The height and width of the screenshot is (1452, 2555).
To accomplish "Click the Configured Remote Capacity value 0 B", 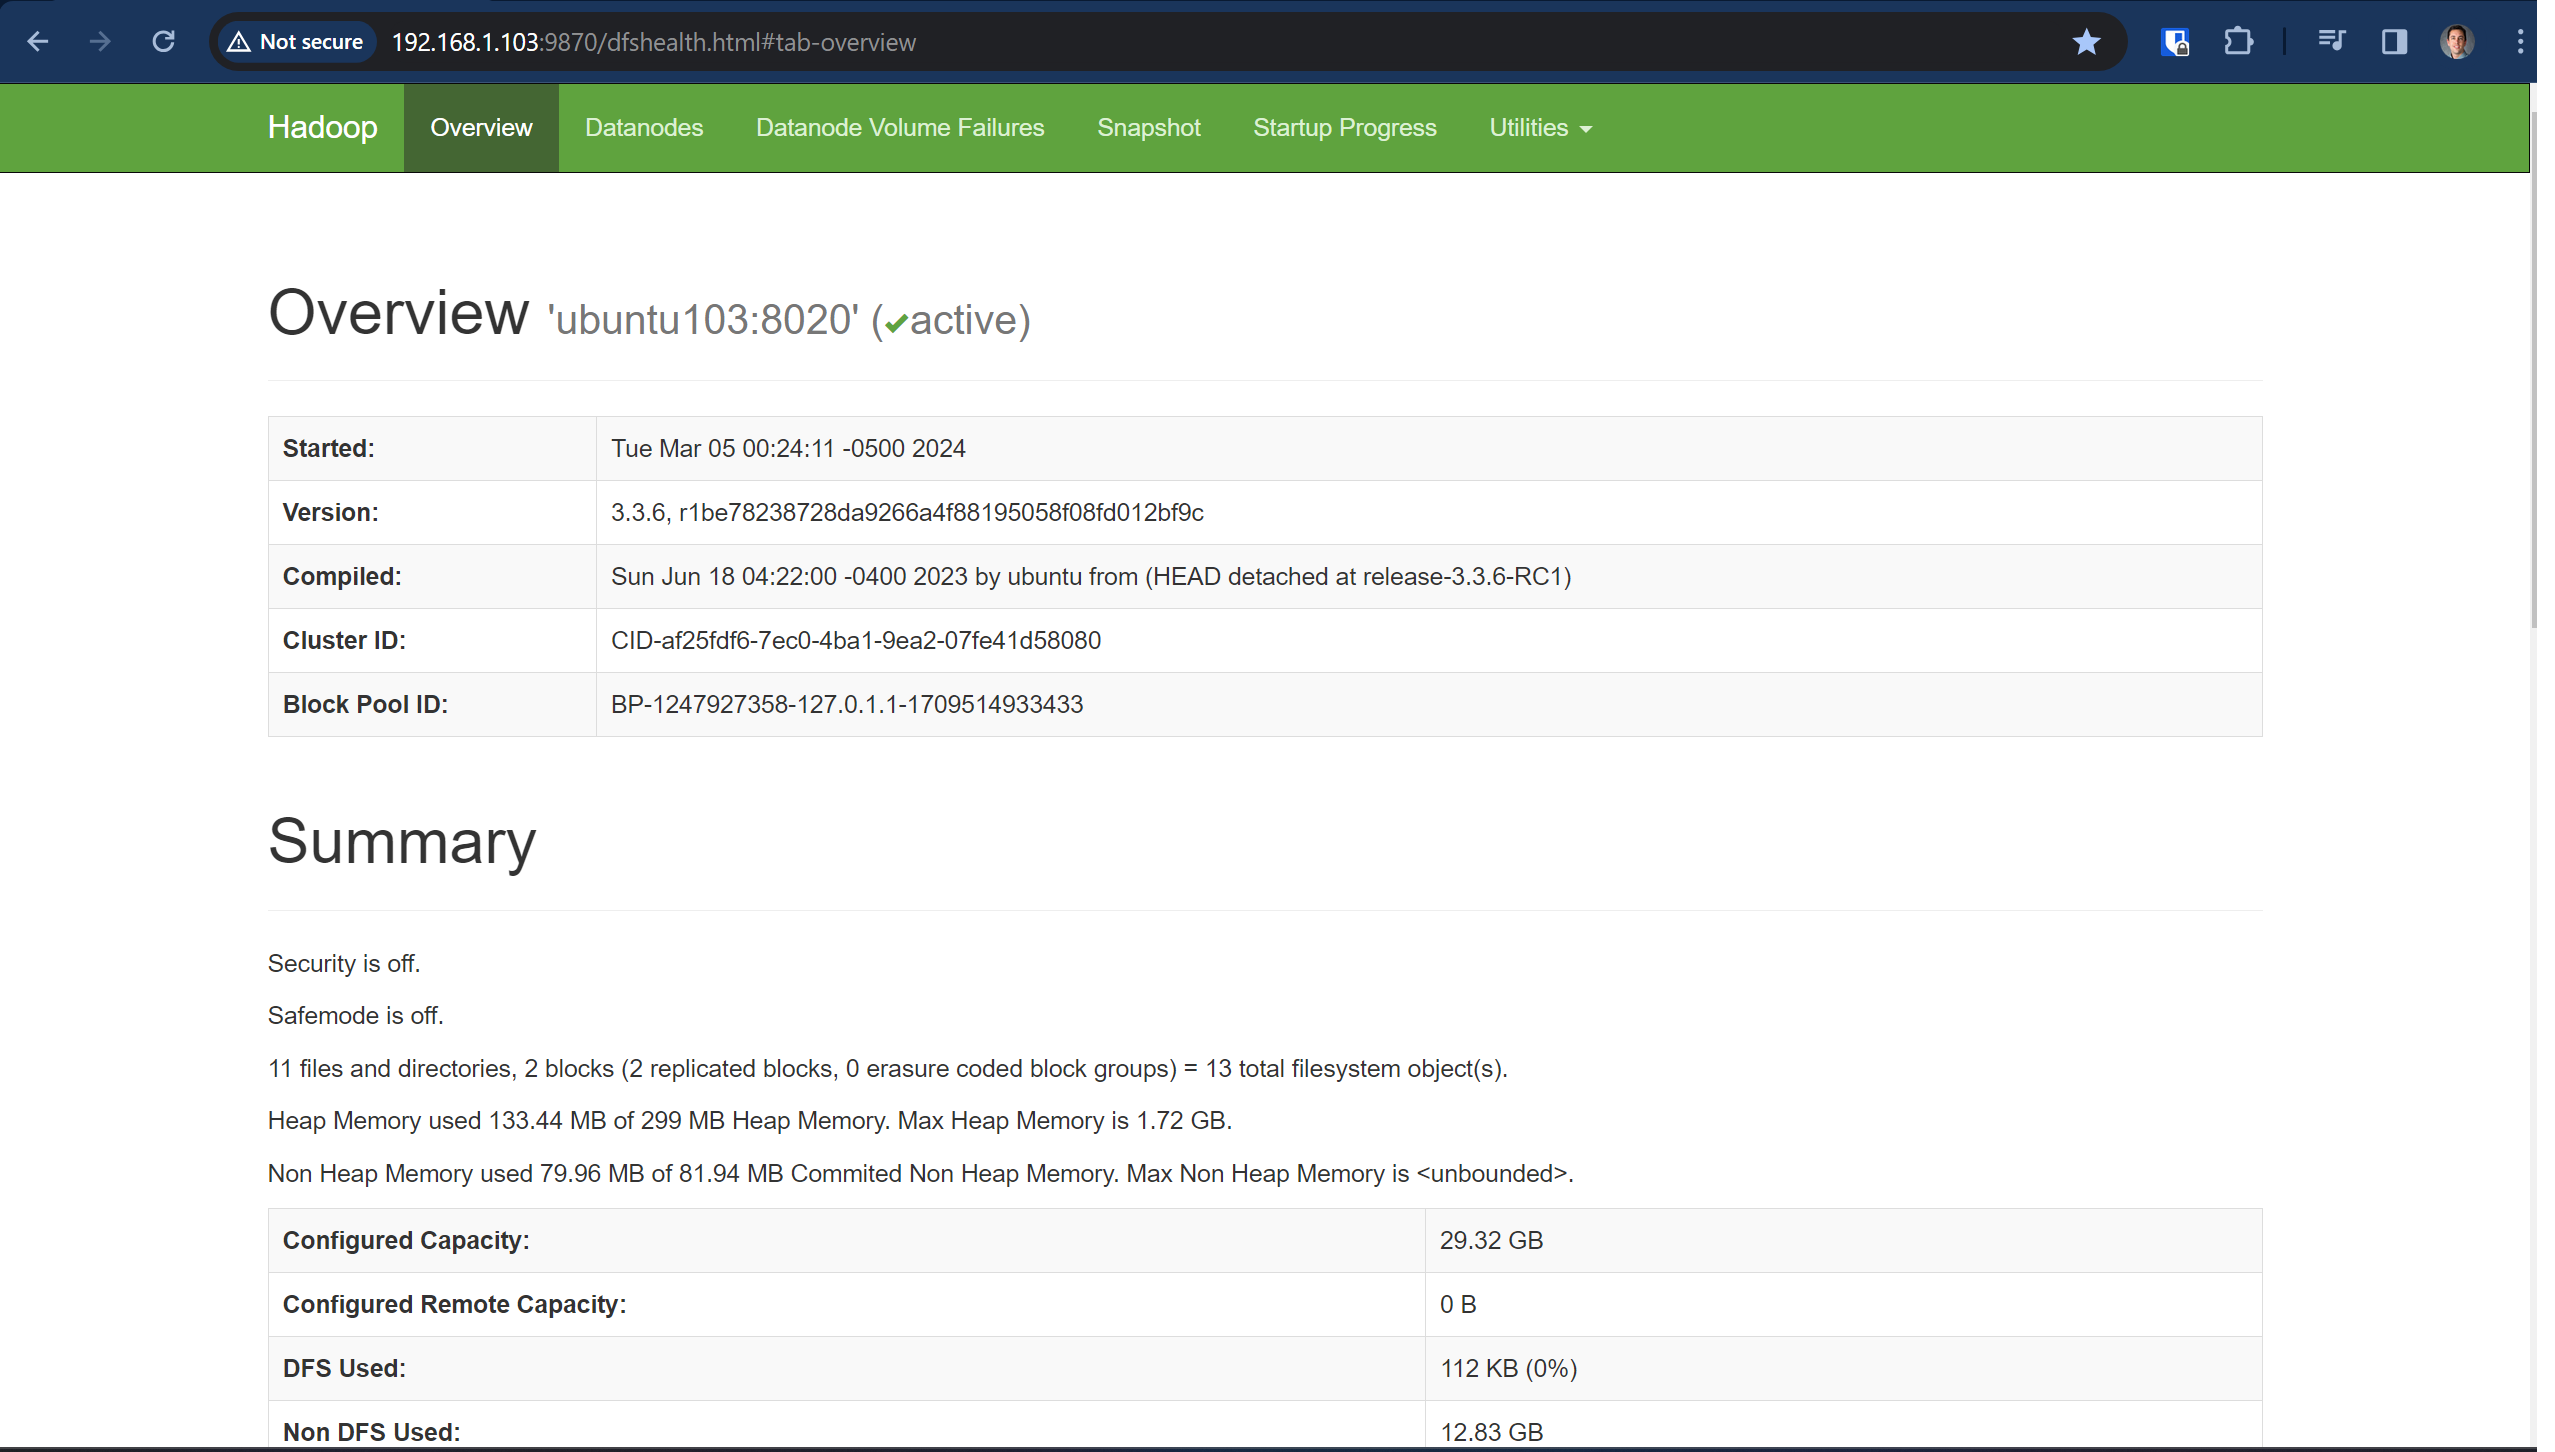I will pos(1458,1305).
